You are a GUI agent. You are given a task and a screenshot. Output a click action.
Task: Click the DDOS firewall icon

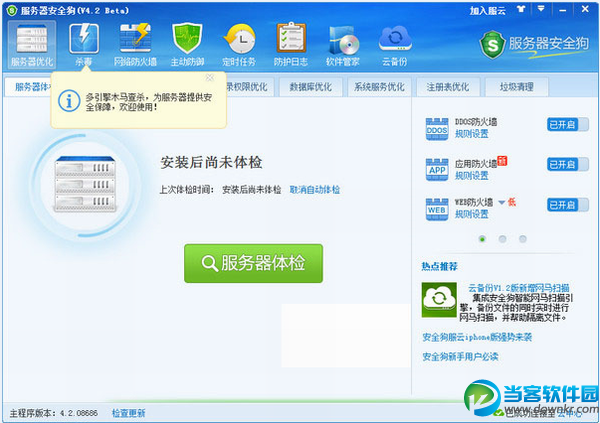[437, 129]
